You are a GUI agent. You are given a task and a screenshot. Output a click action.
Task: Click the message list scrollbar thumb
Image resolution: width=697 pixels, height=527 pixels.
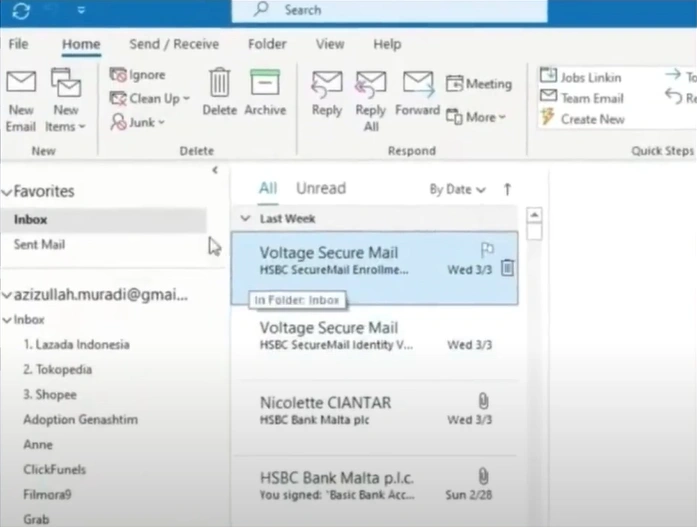[534, 232]
